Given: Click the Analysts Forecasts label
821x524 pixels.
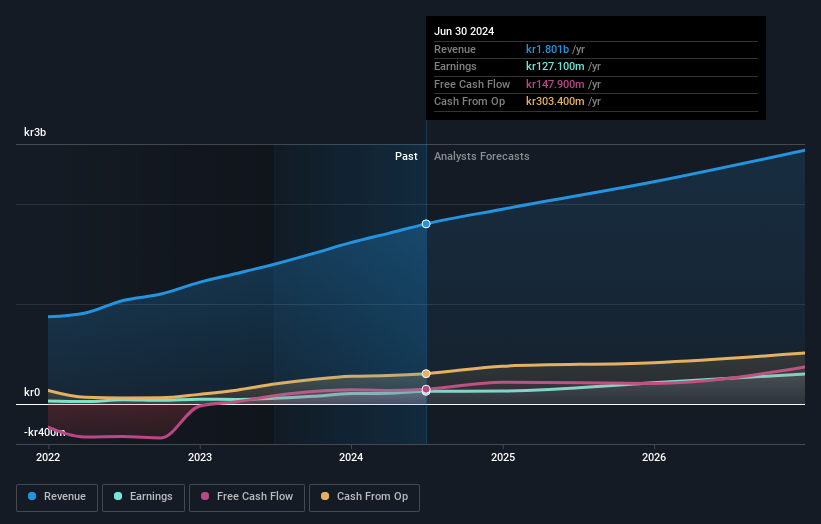Looking at the screenshot, I should (x=482, y=156).
